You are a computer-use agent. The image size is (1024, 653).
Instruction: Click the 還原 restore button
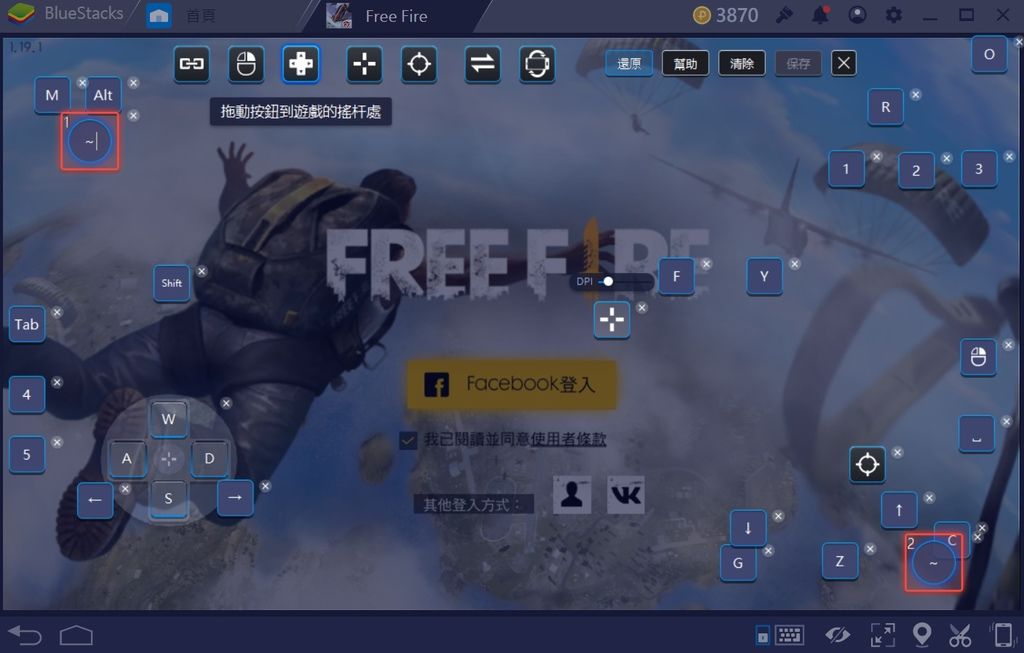(629, 63)
